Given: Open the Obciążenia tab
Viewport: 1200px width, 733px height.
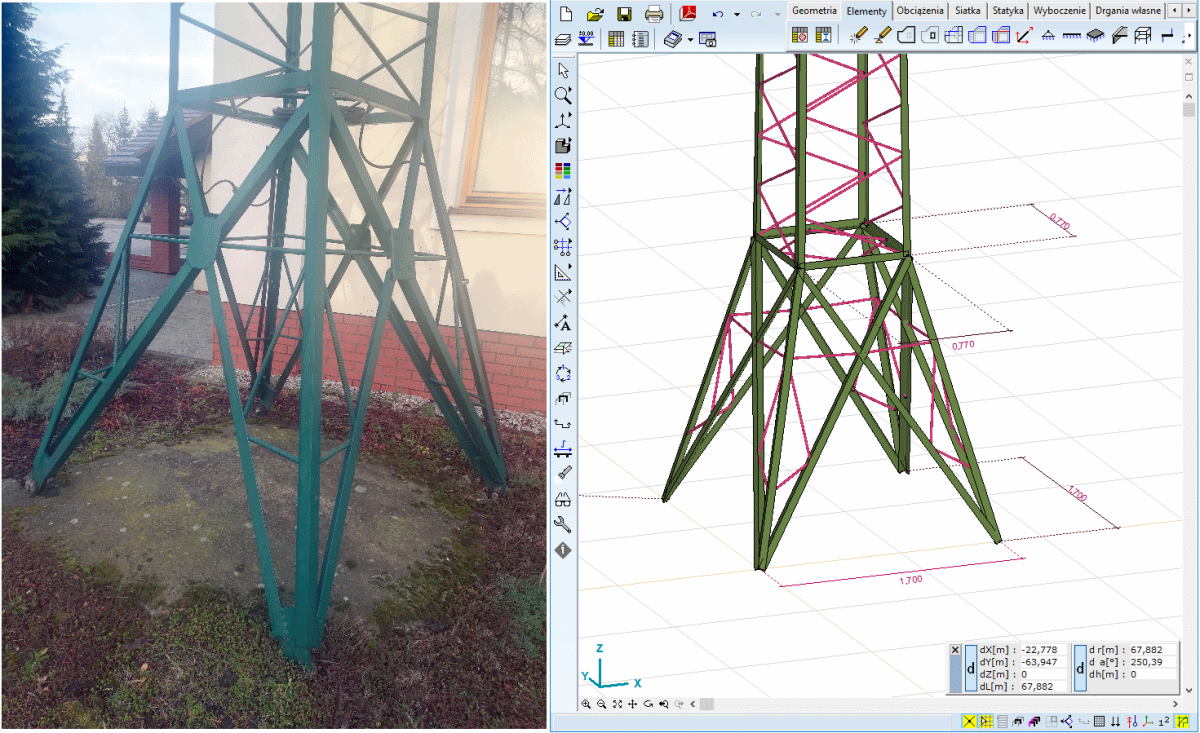Looking at the screenshot, I should [x=920, y=10].
